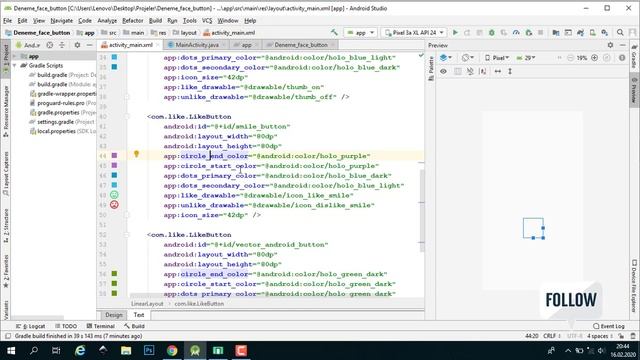Click the expand vertically arrow in Preview
The width and height of the screenshot is (640, 360).
[510, 71]
